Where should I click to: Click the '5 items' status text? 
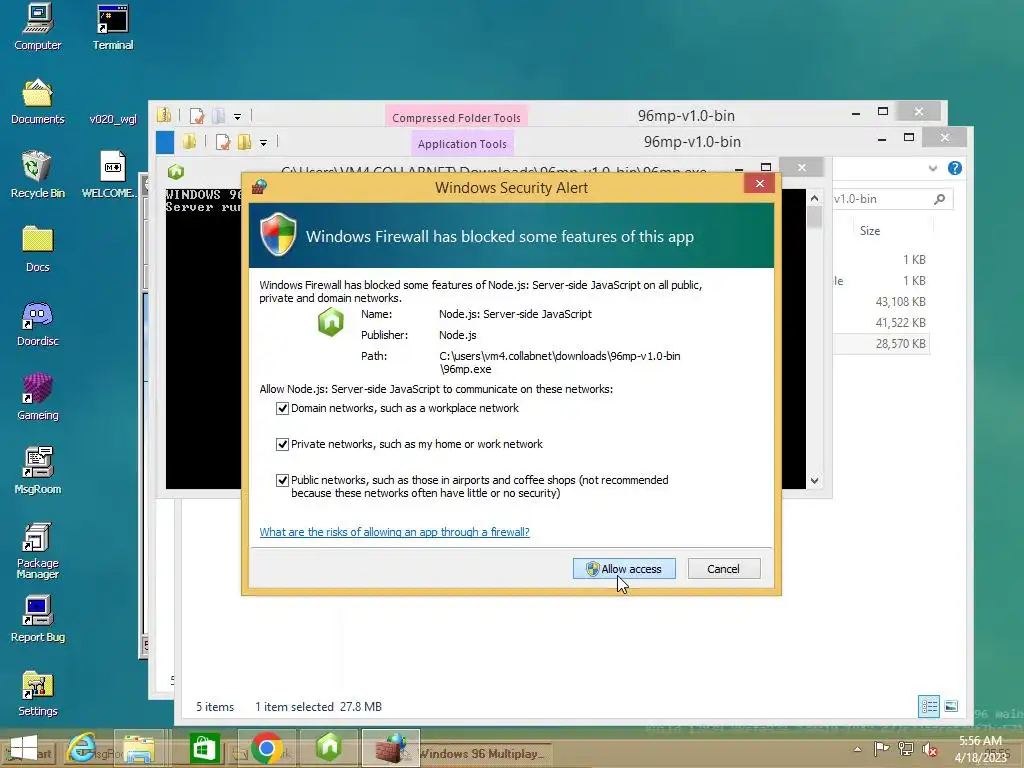(x=215, y=707)
